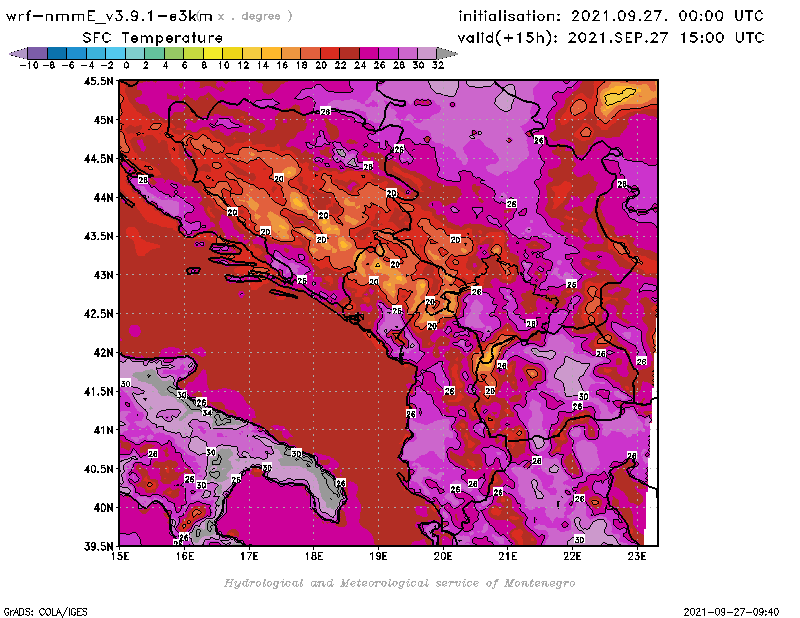This screenshot has height=618, width=800.
Task: Click the 40N latitude axis label
Action: point(103,507)
